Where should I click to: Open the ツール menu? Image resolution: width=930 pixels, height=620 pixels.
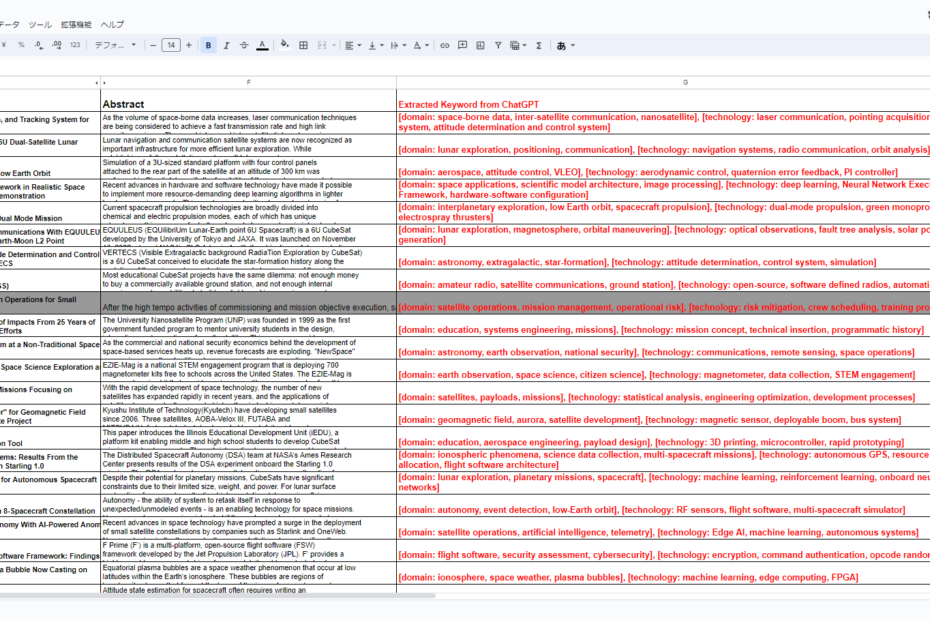tap(40, 24)
